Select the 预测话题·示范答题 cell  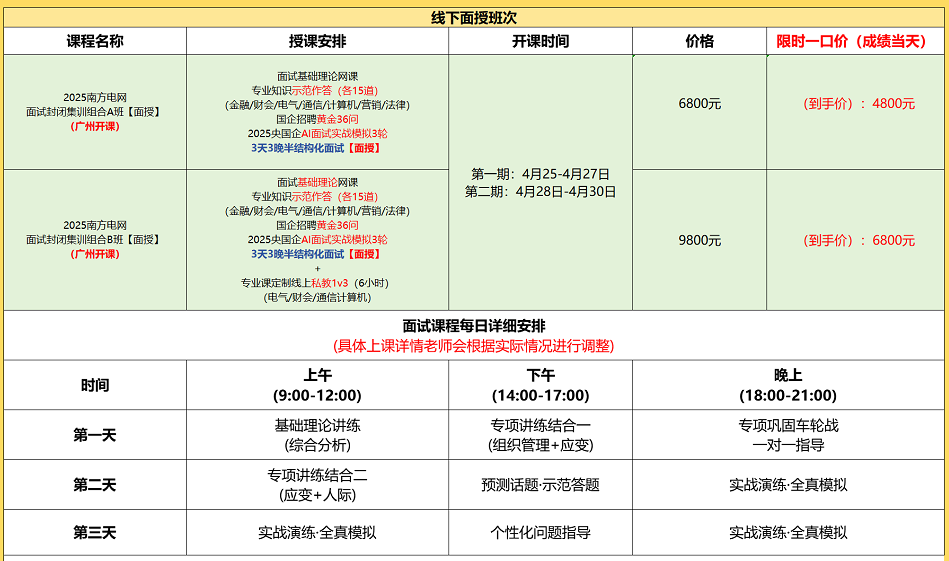point(540,484)
